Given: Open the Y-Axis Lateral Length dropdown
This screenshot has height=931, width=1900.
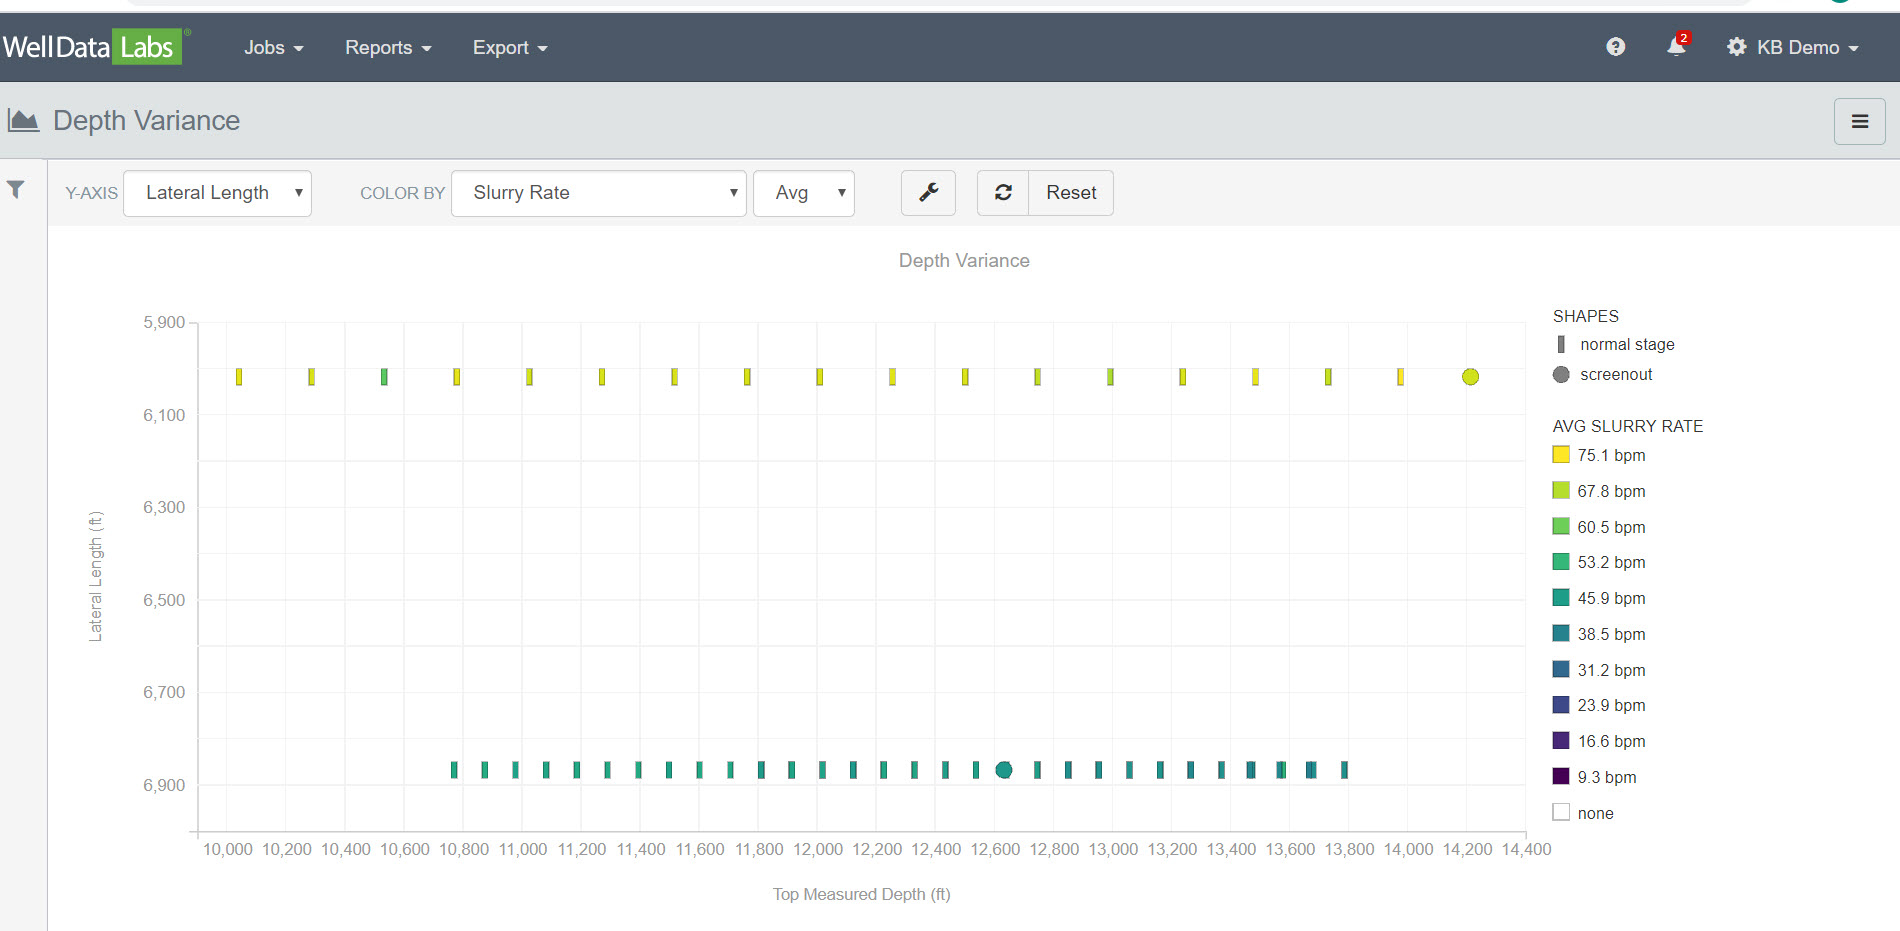Looking at the screenshot, I should (x=218, y=193).
